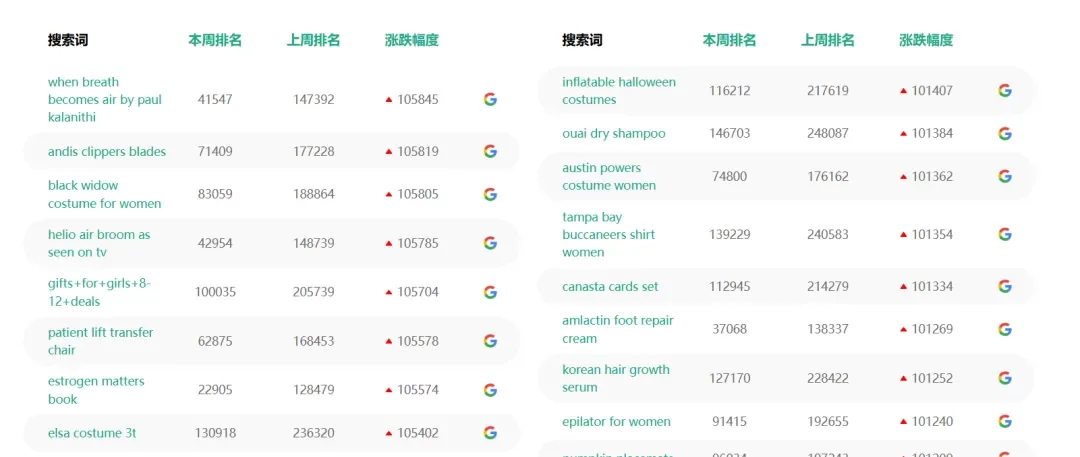Click Google icon beside estrogen matters book
The image size is (1080, 457).
(x=490, y=390)
